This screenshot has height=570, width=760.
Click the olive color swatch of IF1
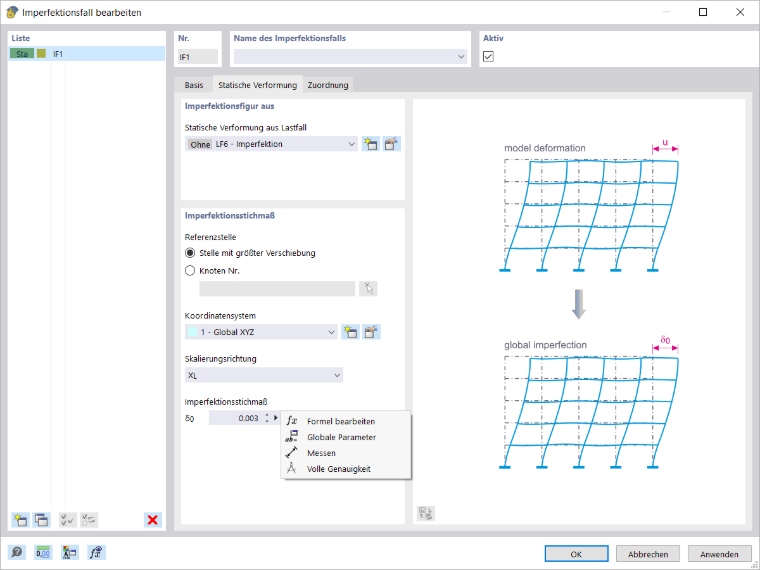pyautogui.click(x=41, y=53)
